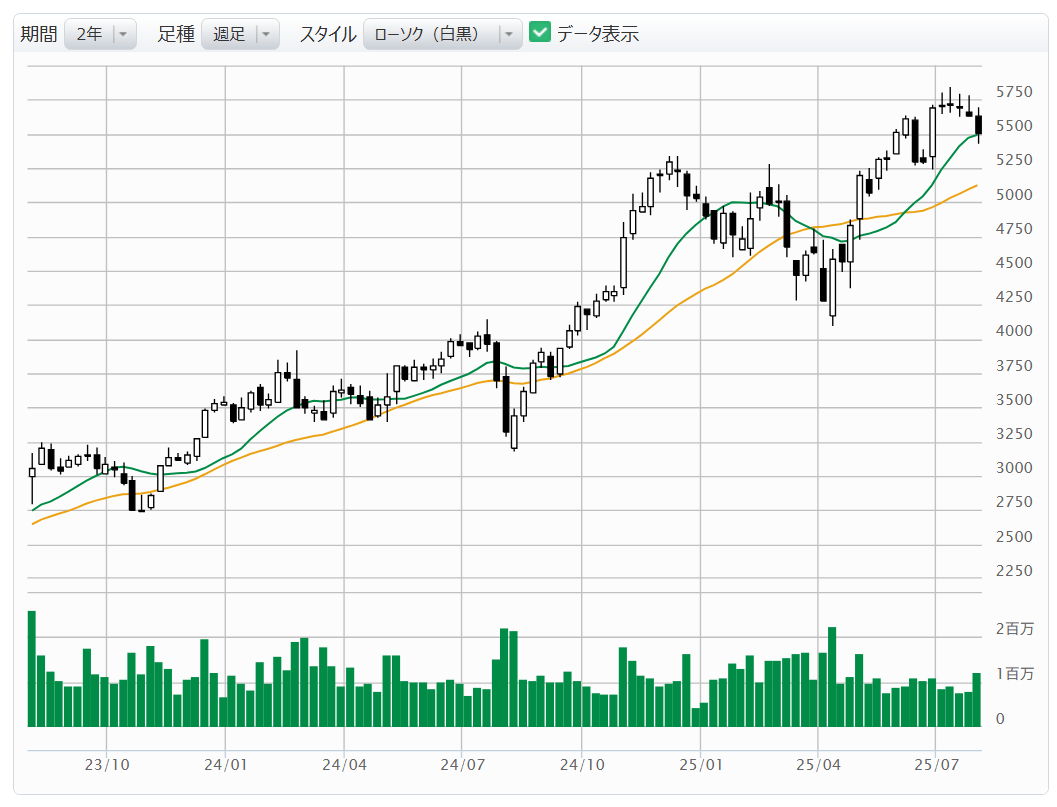Click the 3250 price axis label
This screenshot has width=1057, height=807.
tap(1014, 434)
